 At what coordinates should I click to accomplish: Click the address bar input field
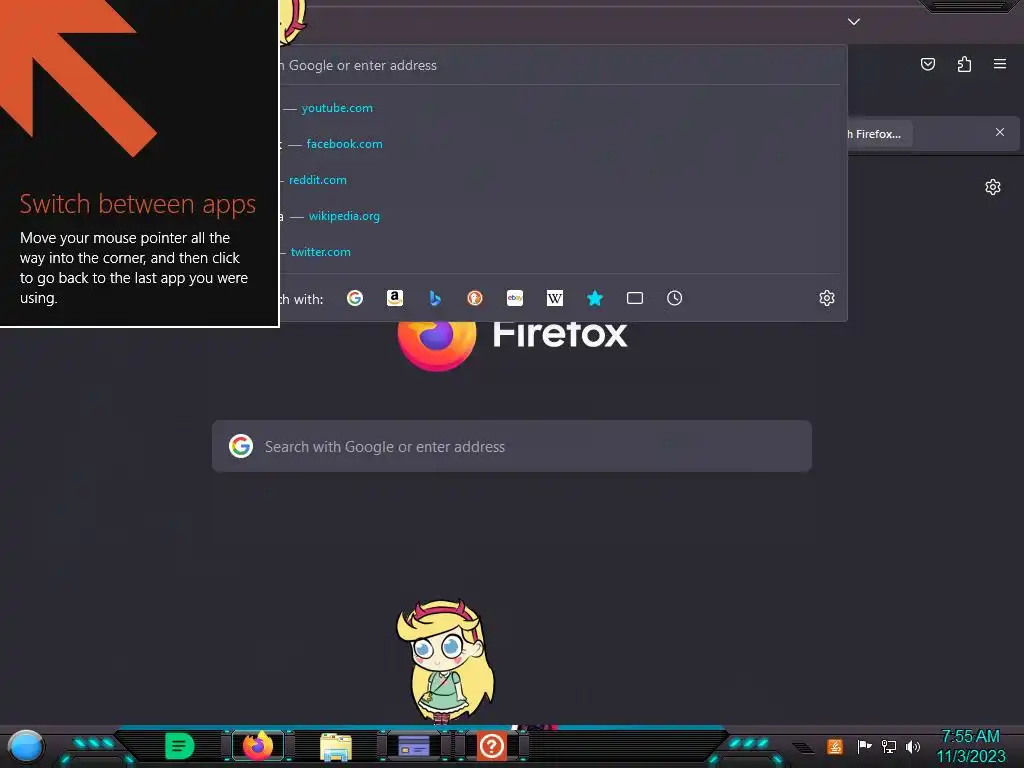click(562, 65)
